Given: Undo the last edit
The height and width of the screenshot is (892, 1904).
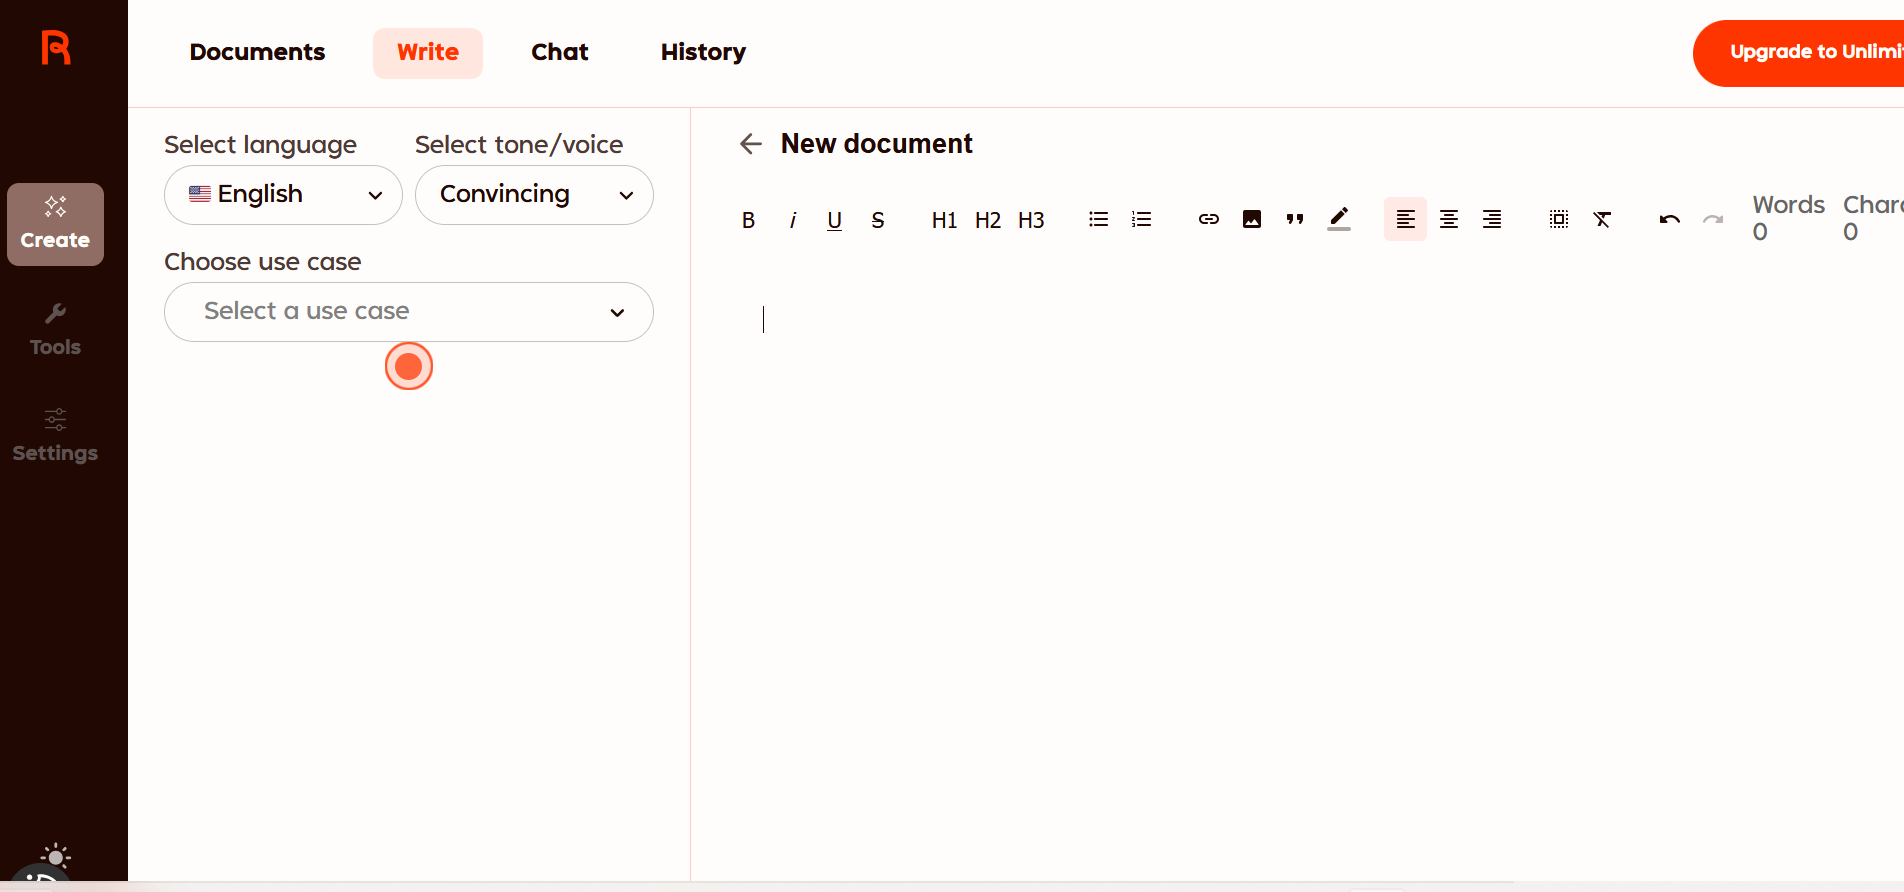Looking at the screenshot, I should pos(1669,219).
